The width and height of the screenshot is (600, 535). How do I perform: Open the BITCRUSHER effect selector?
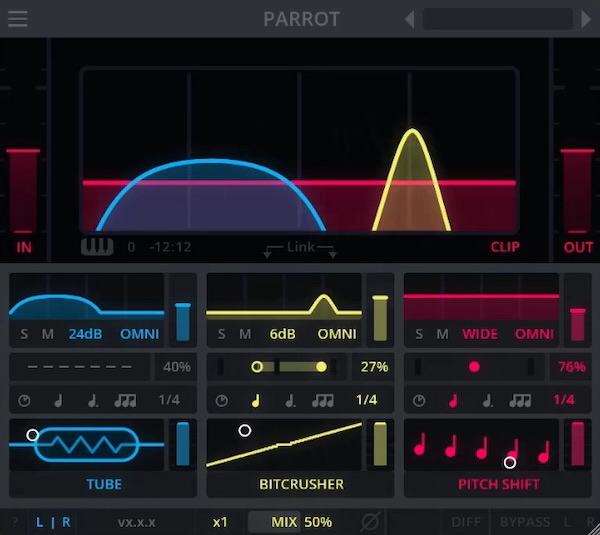pyautogui.click(x=301, y=484)
